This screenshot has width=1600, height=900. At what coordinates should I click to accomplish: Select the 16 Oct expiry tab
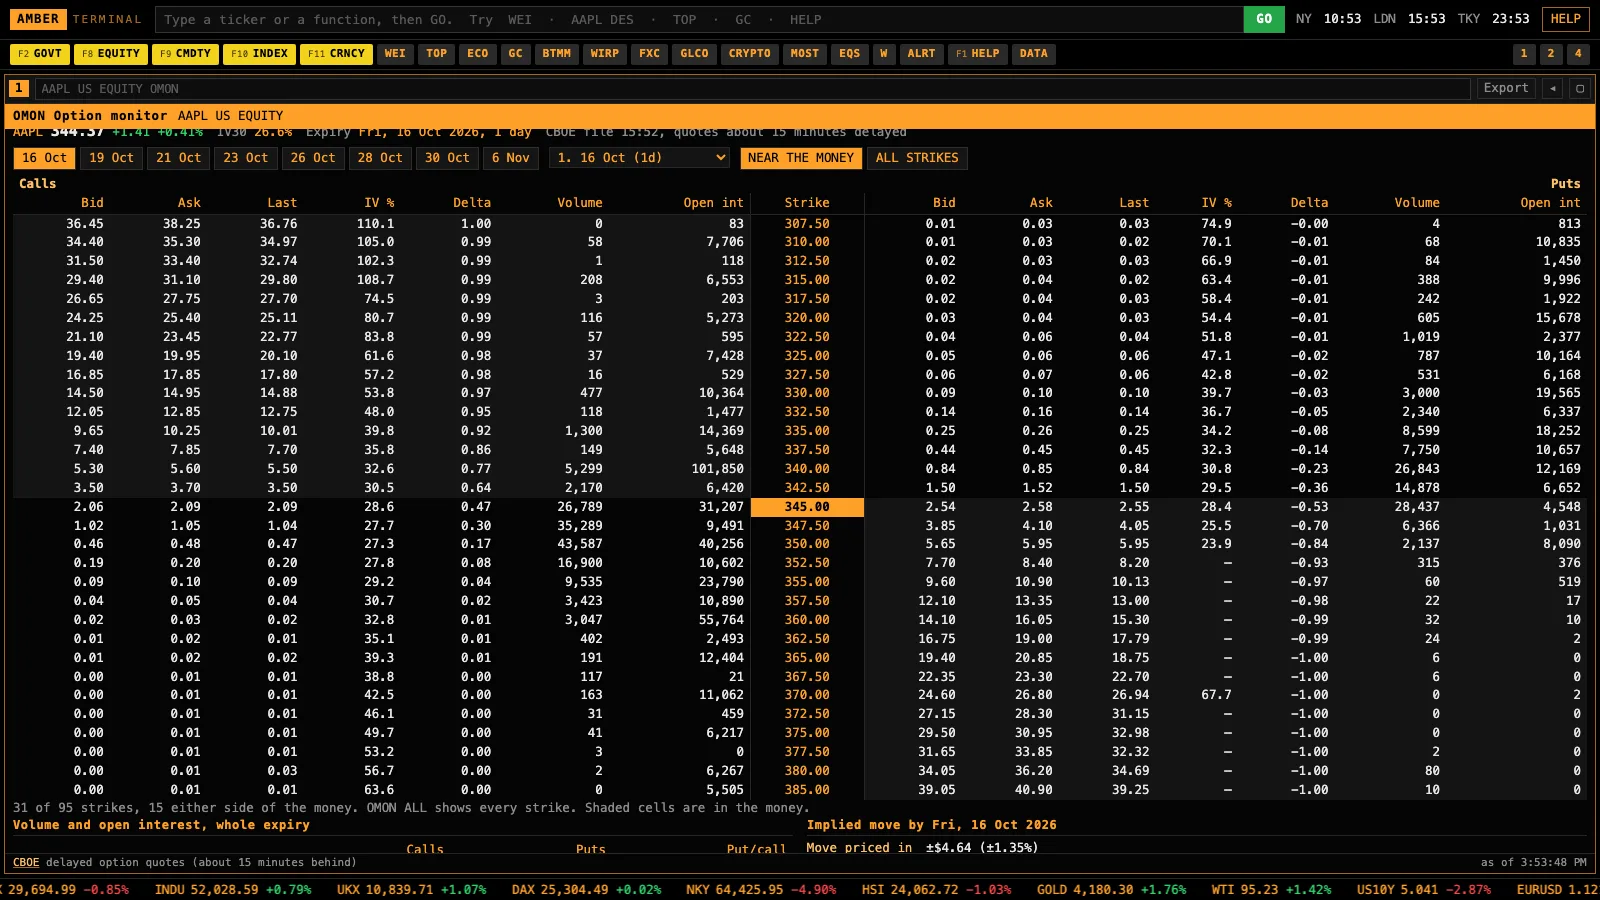(44, 158)
